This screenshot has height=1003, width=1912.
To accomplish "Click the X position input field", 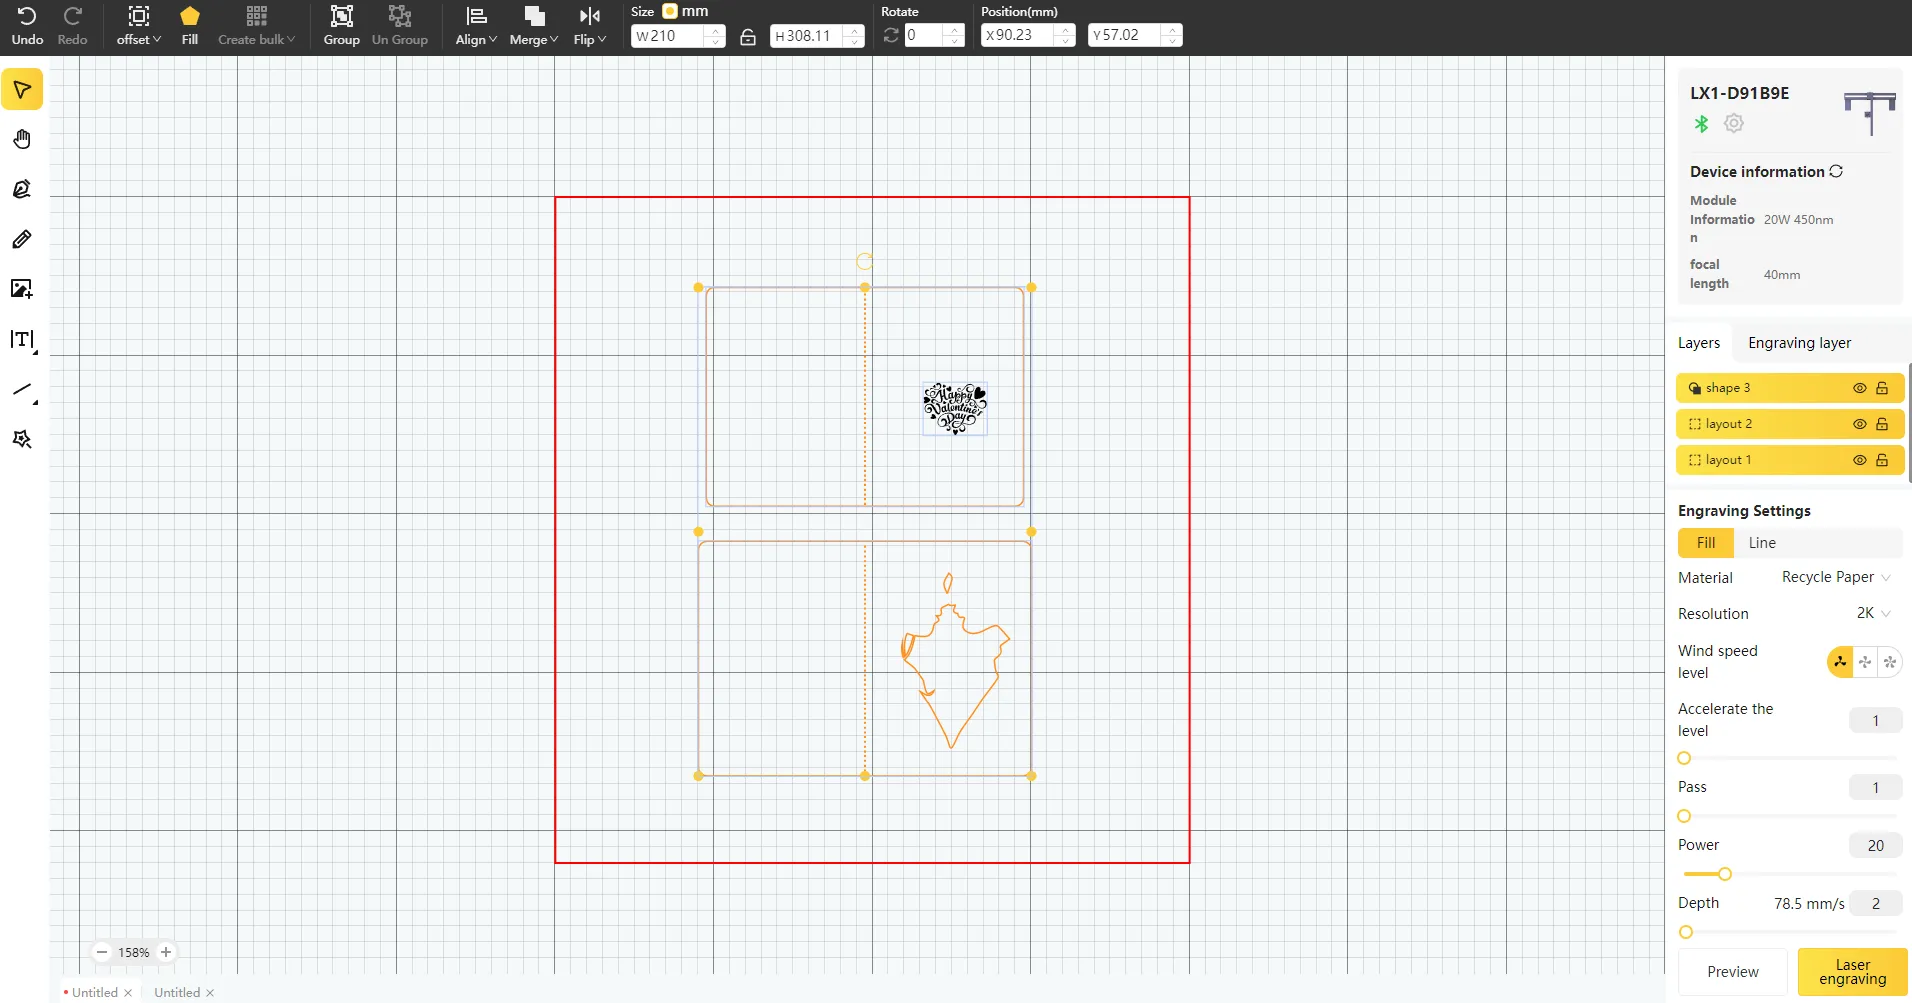I will [1019, 35].
